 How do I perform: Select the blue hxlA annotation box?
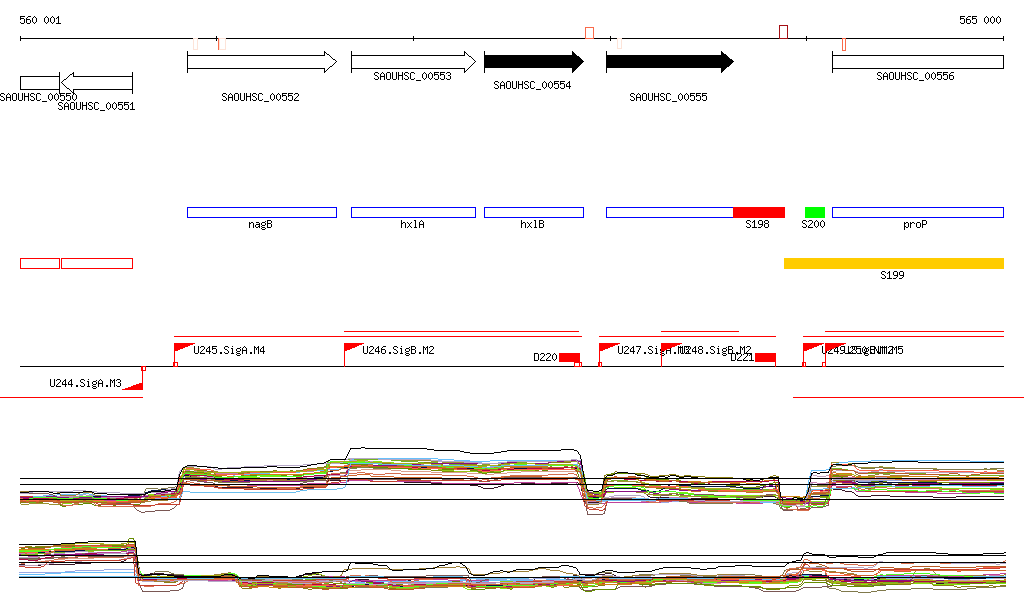tap(413, 212)
